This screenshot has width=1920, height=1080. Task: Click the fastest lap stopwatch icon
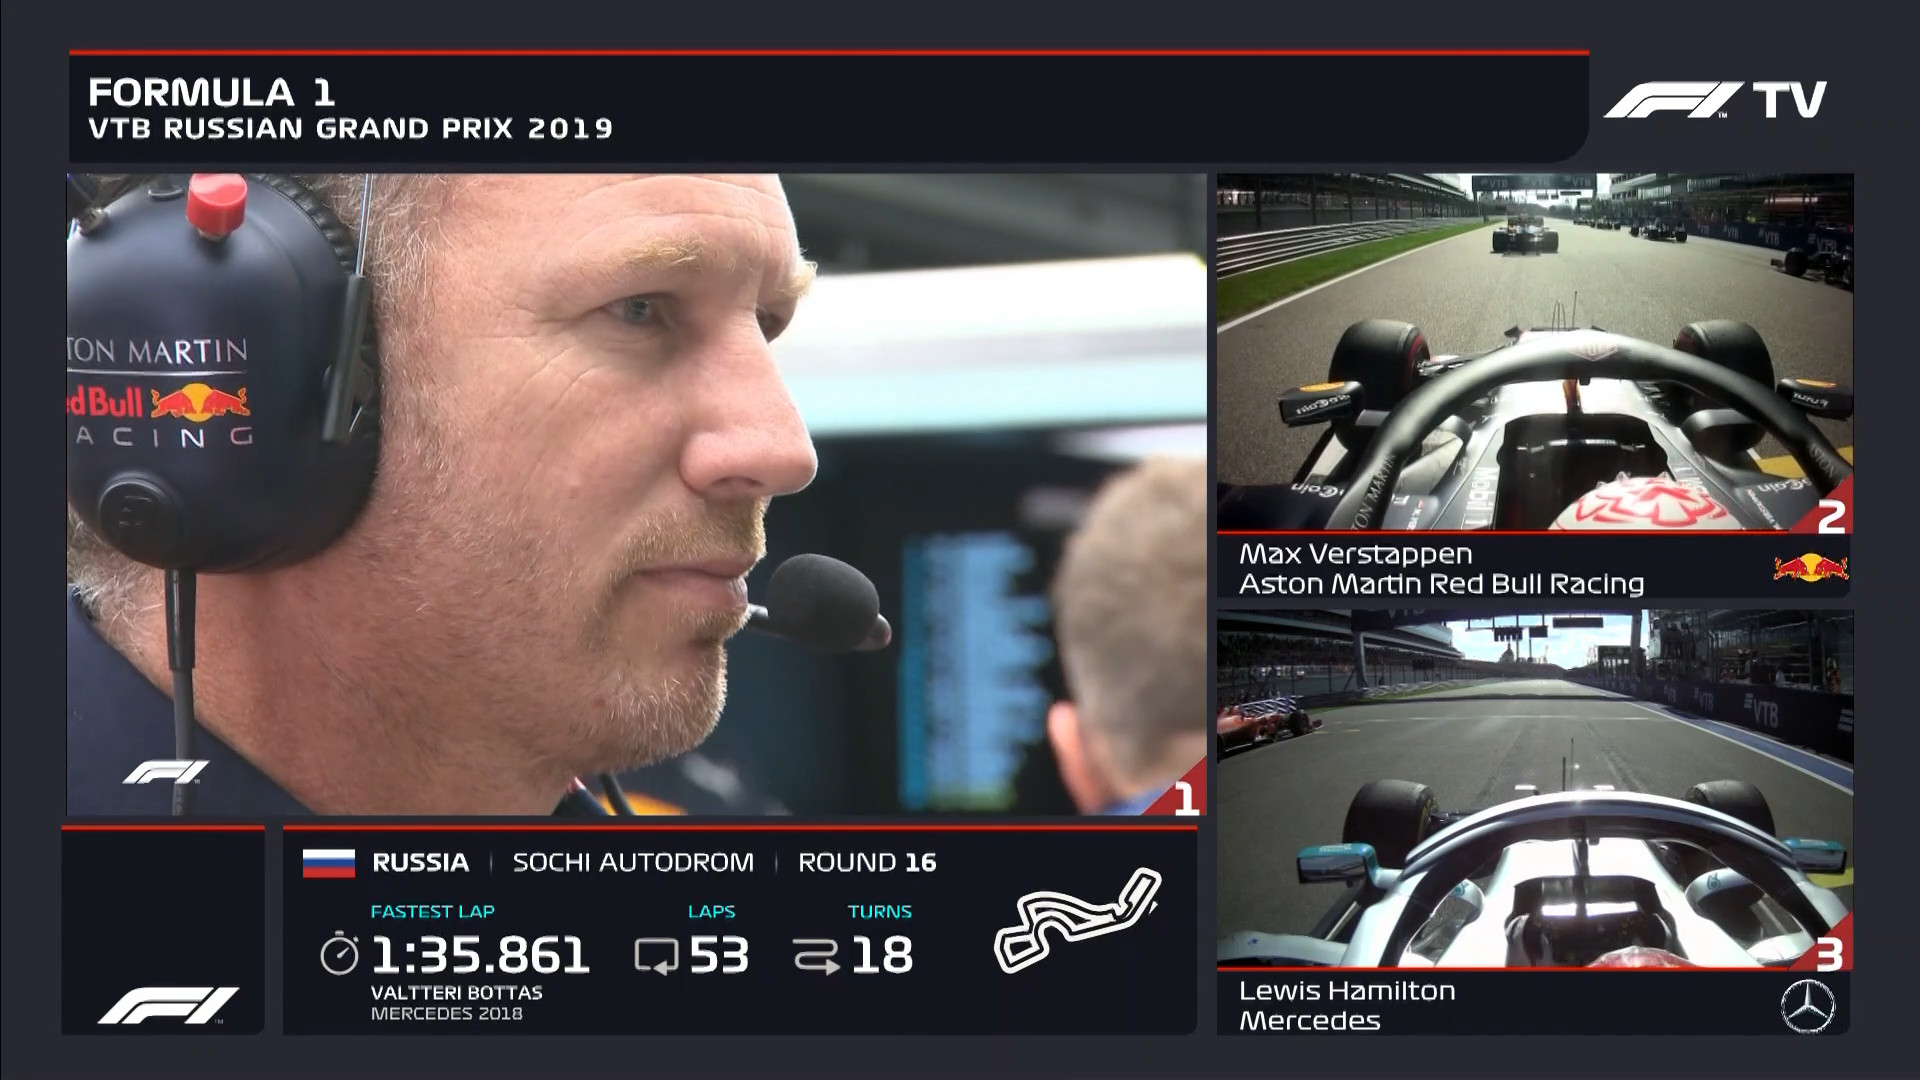coord(339,954)
